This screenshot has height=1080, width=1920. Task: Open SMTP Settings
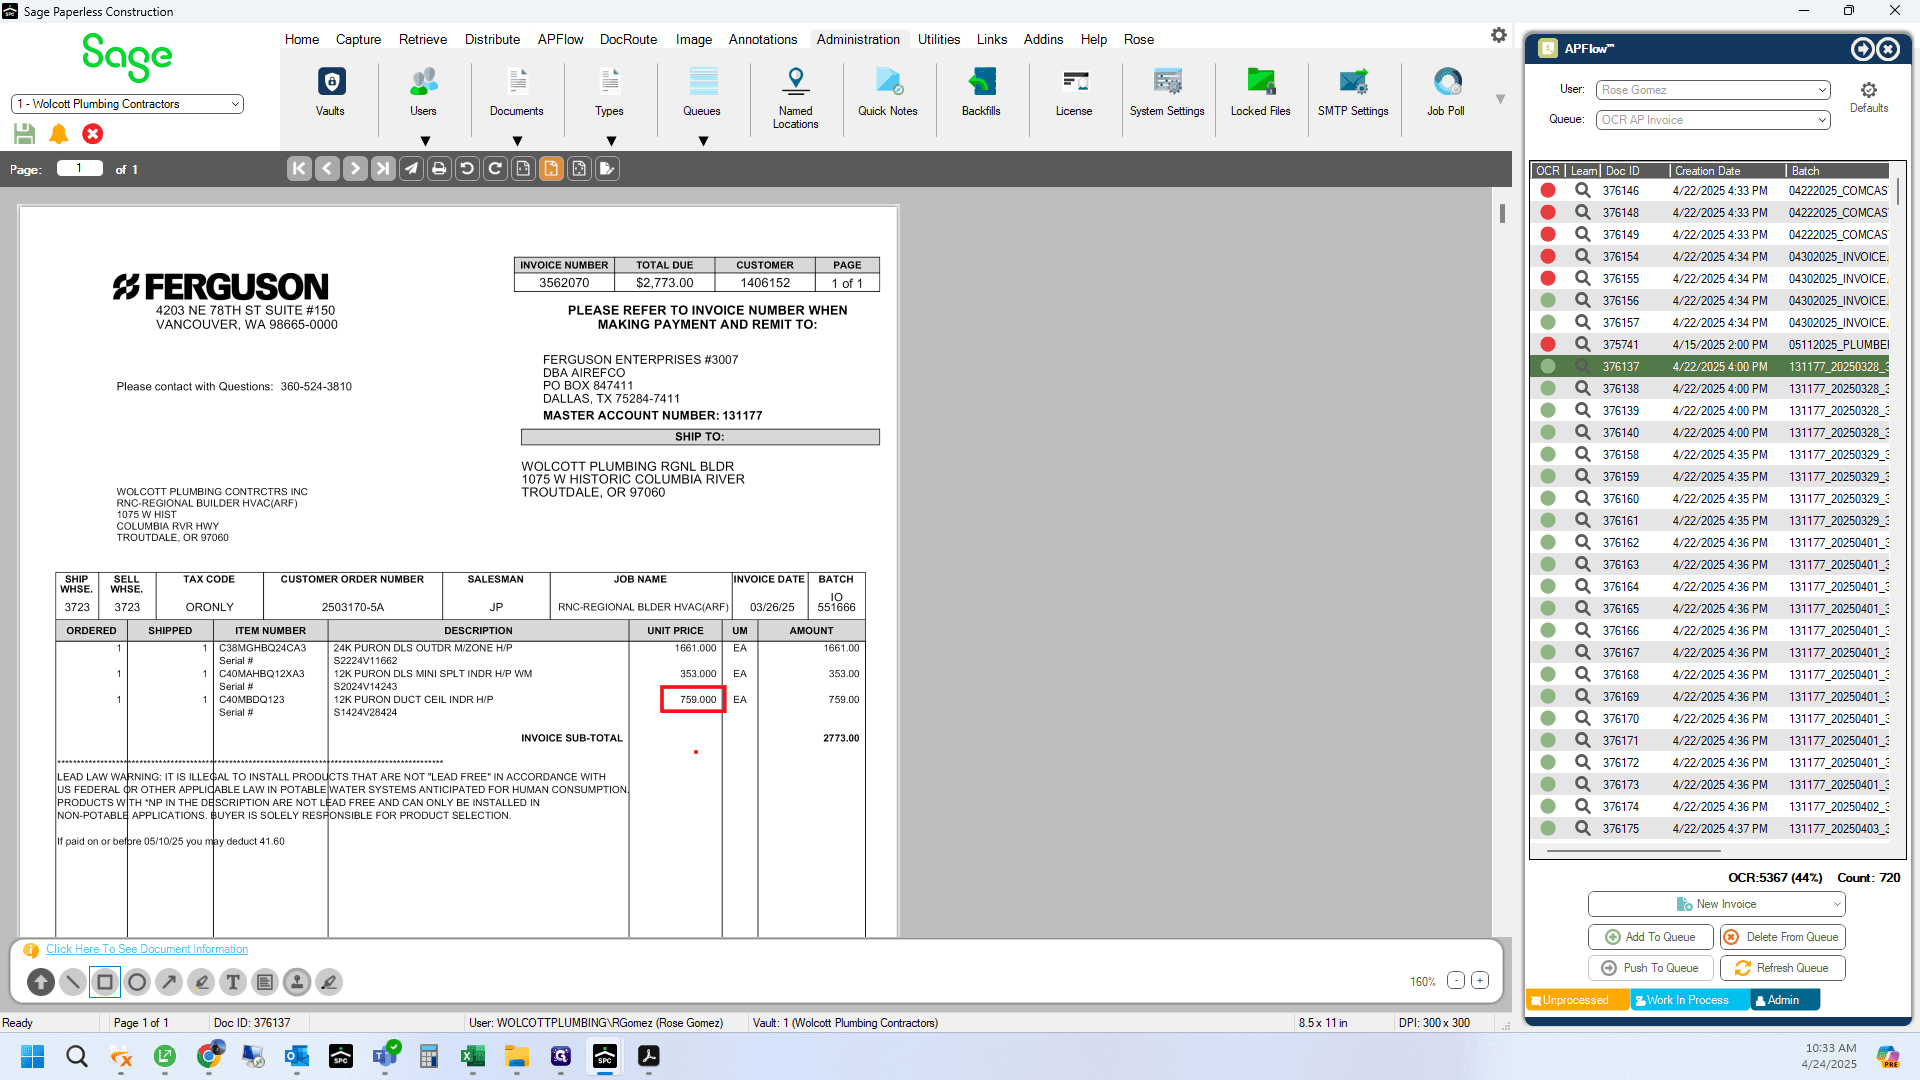pyautogui.click(x=1353, y=92)
